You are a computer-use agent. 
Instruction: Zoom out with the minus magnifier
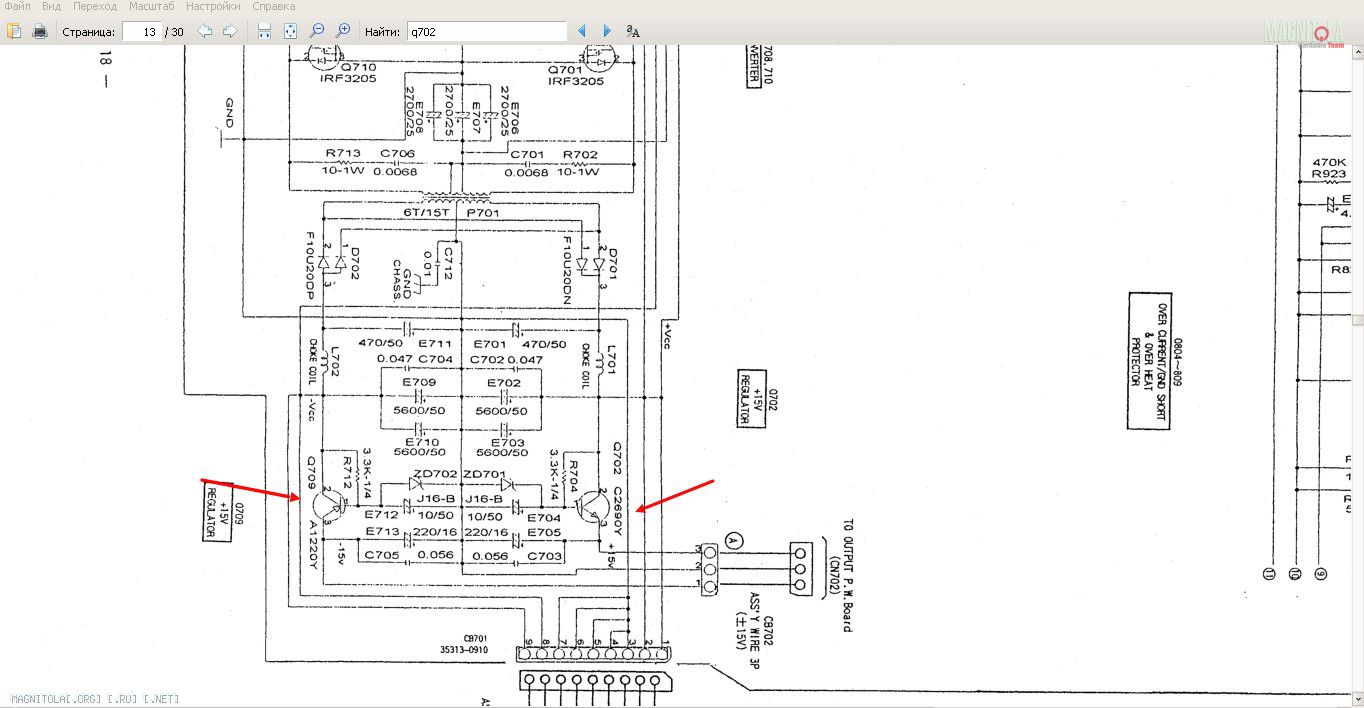tap(317, 31)
